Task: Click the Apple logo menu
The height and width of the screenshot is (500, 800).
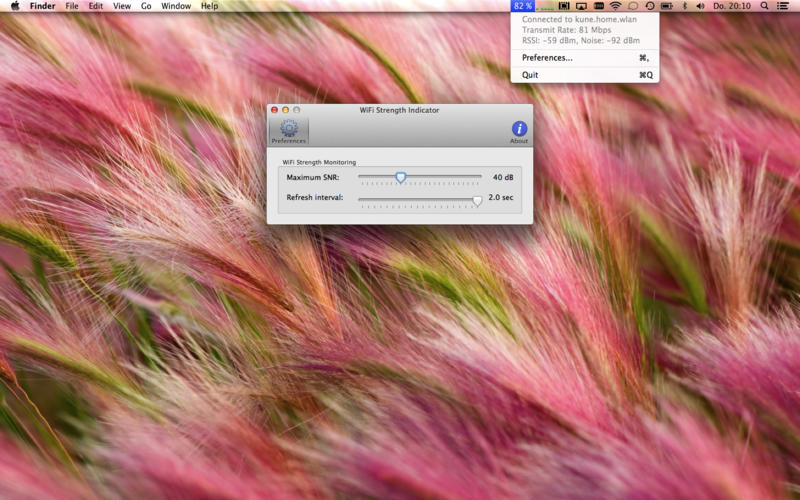Action: click(15, 6)
